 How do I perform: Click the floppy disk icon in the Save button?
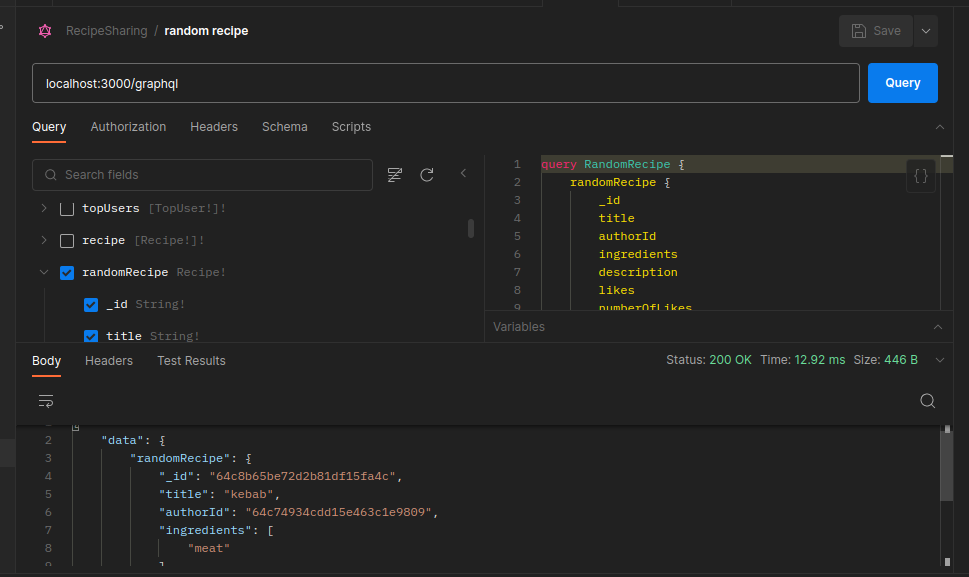pos(858,31)
